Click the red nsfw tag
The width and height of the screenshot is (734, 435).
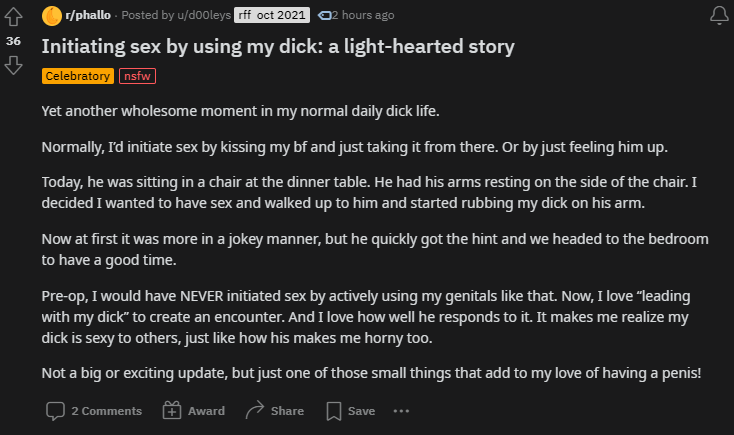[x=137, y=75]
